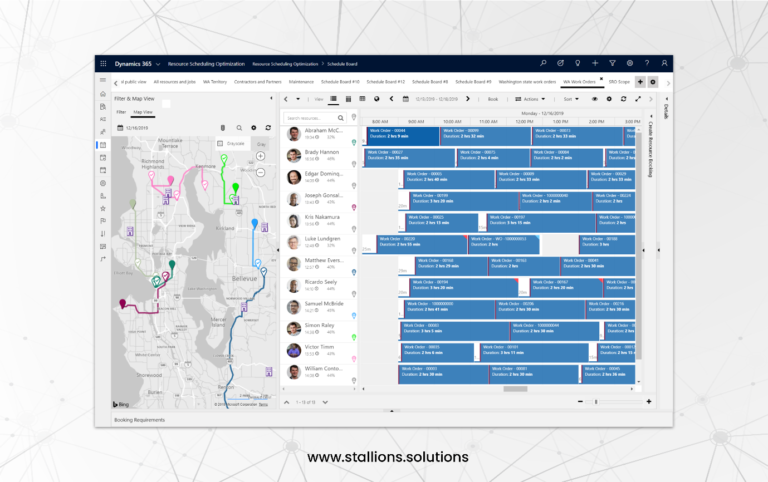
Task: Click the search magnifier in top bar
Action: pyautogui.click(x=543, y=63)
